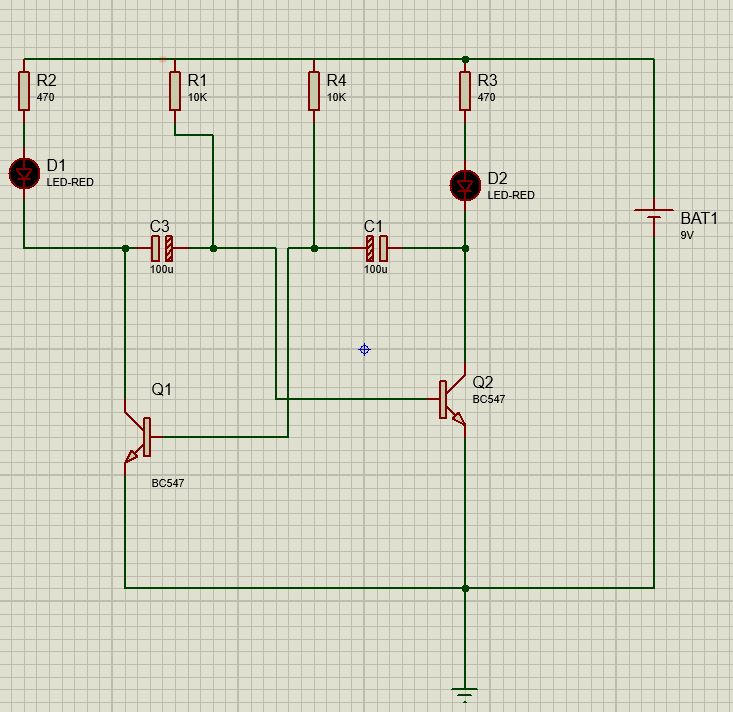Click junction dot on bottom ground rail
Image resolution: width=733 pixels, height=712 pixels.
[465, 588]
